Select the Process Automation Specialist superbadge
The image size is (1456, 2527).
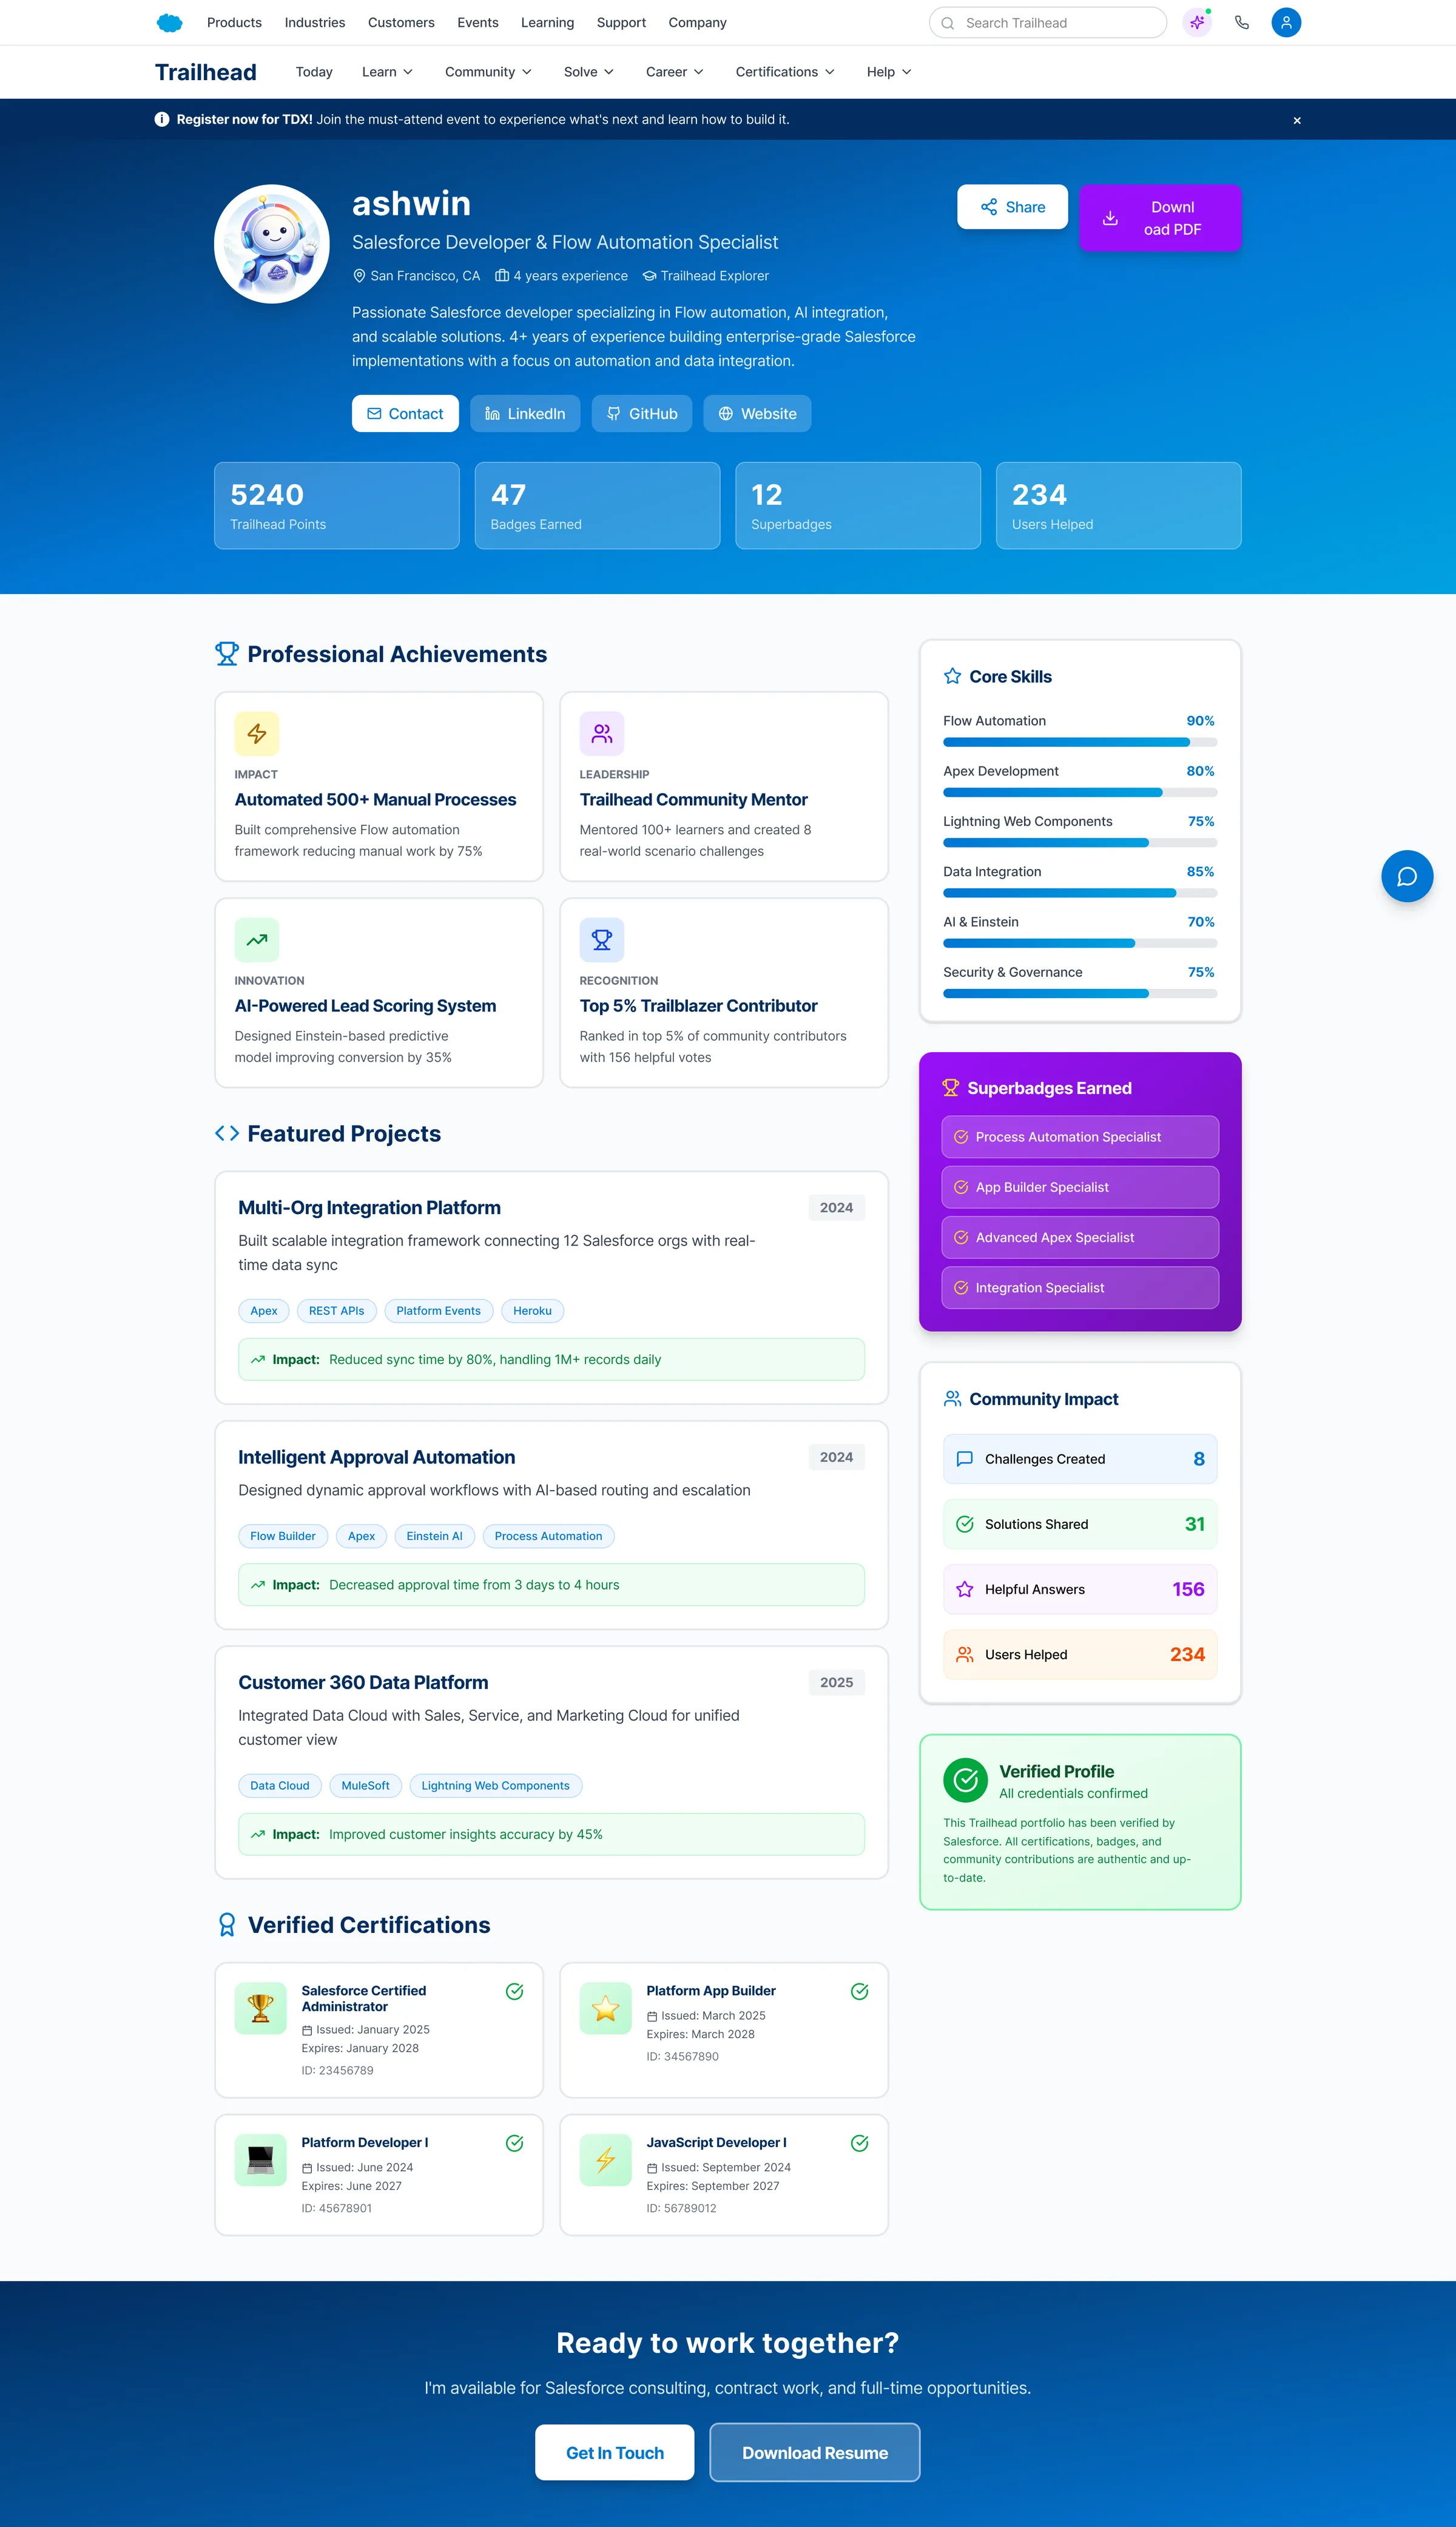tap(1080, 1137)
